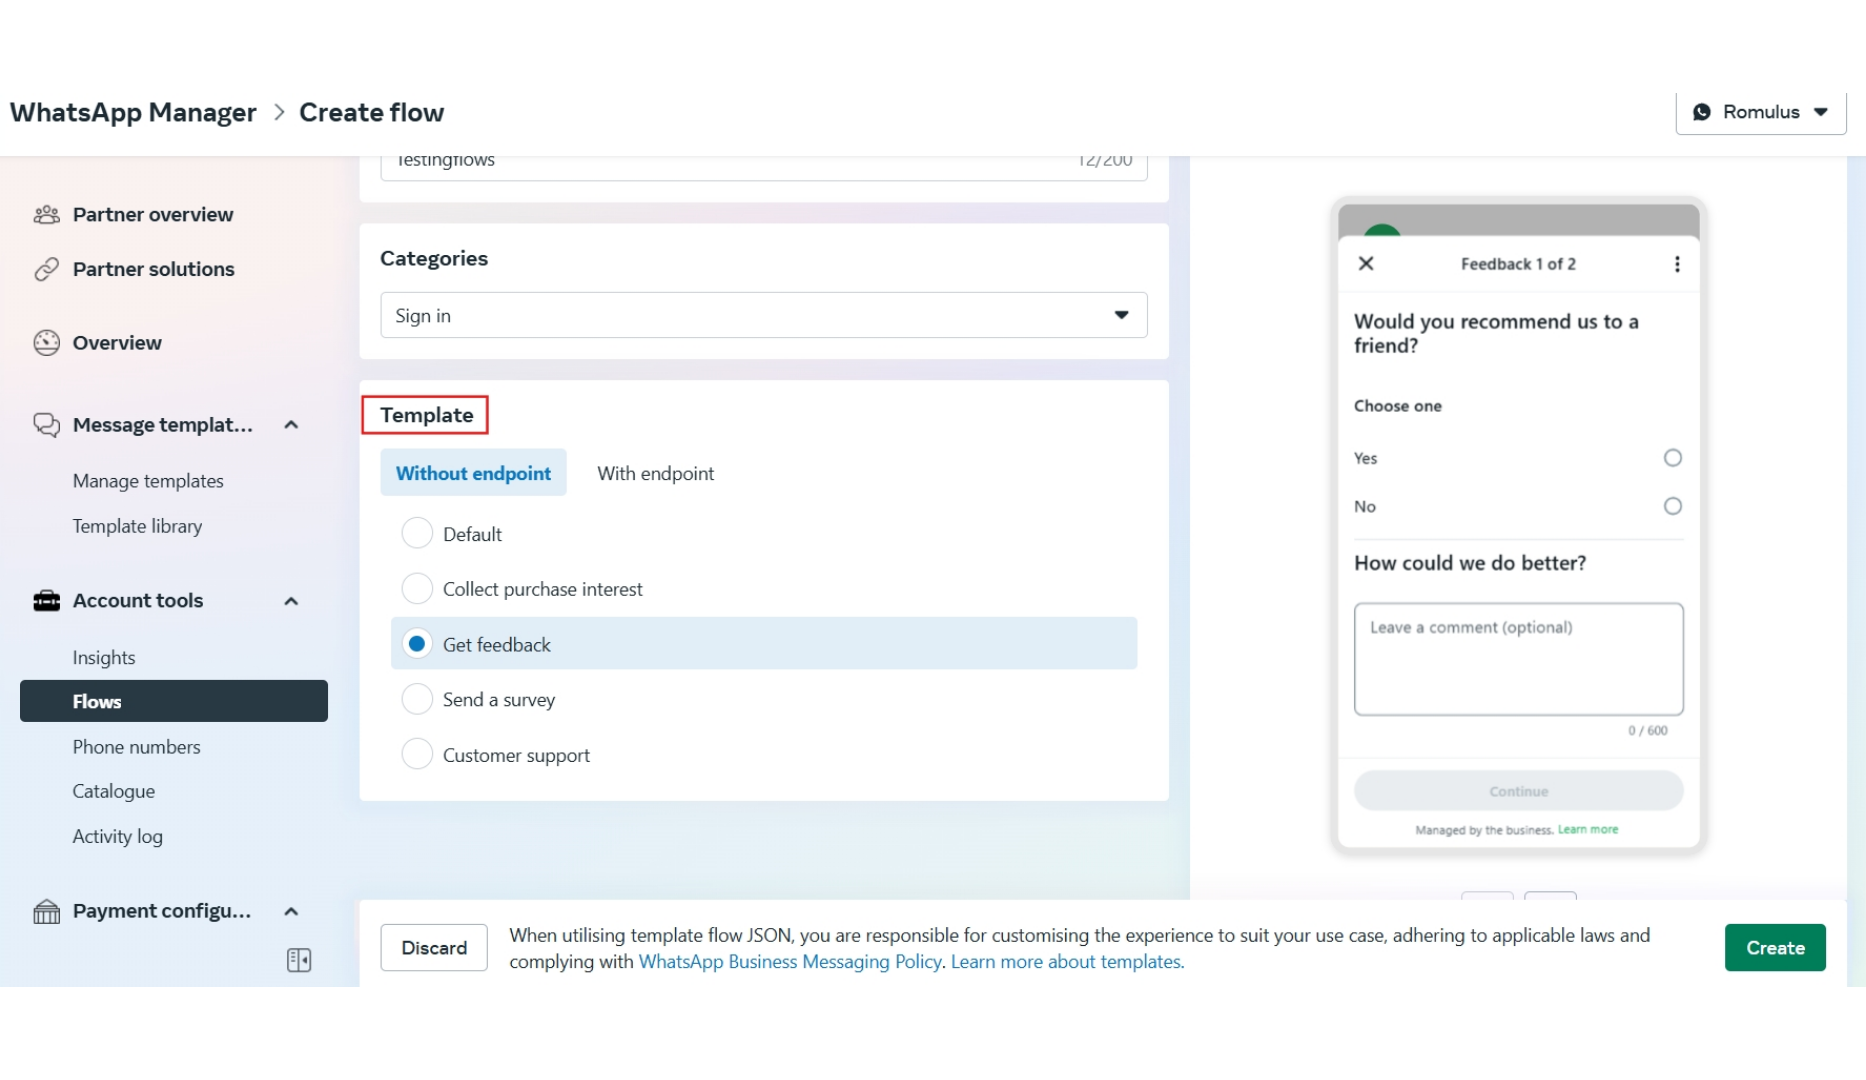
Task: Open Template library from the sidebar
Action: (137, 525)
